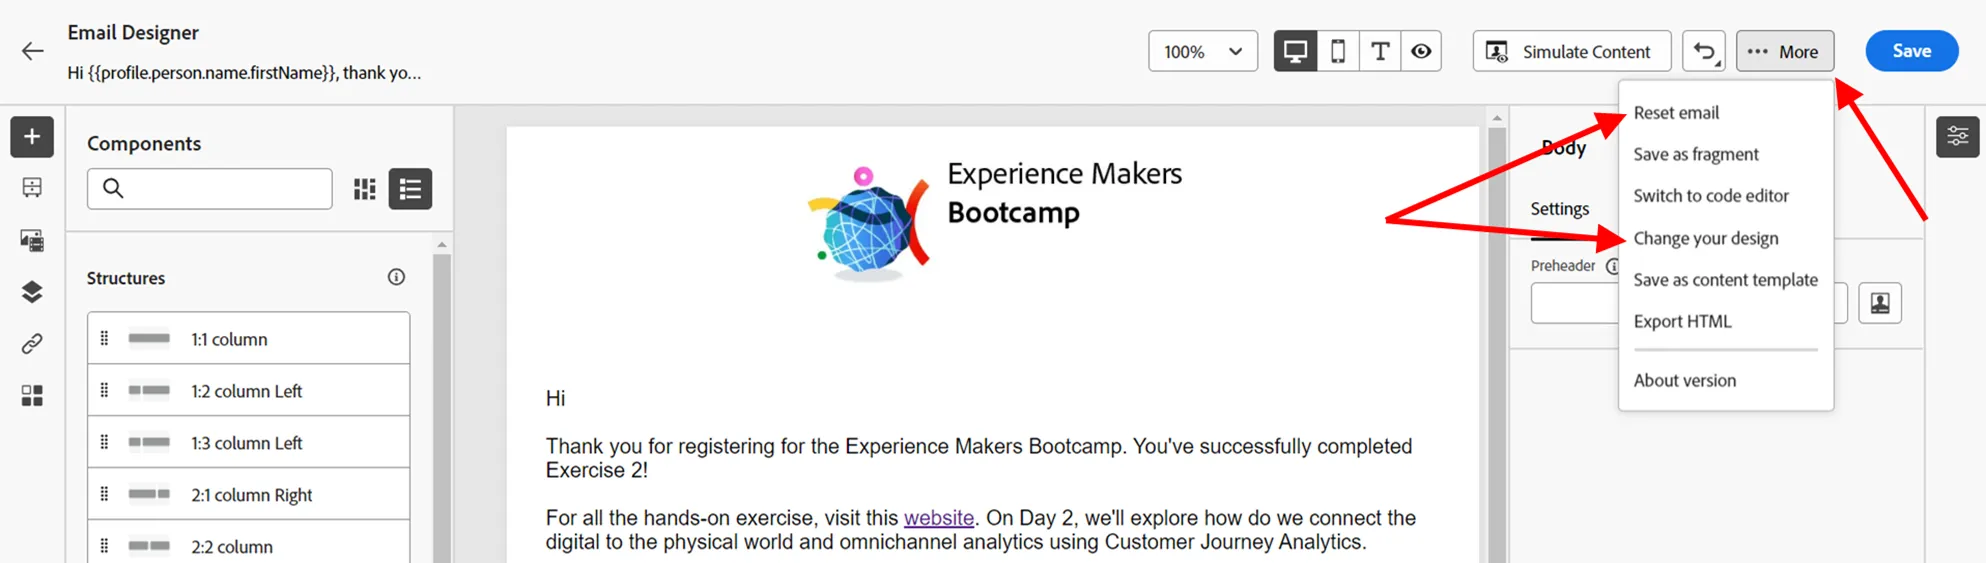
Task: Switch components to grid view
Action: tap(365, 189)
